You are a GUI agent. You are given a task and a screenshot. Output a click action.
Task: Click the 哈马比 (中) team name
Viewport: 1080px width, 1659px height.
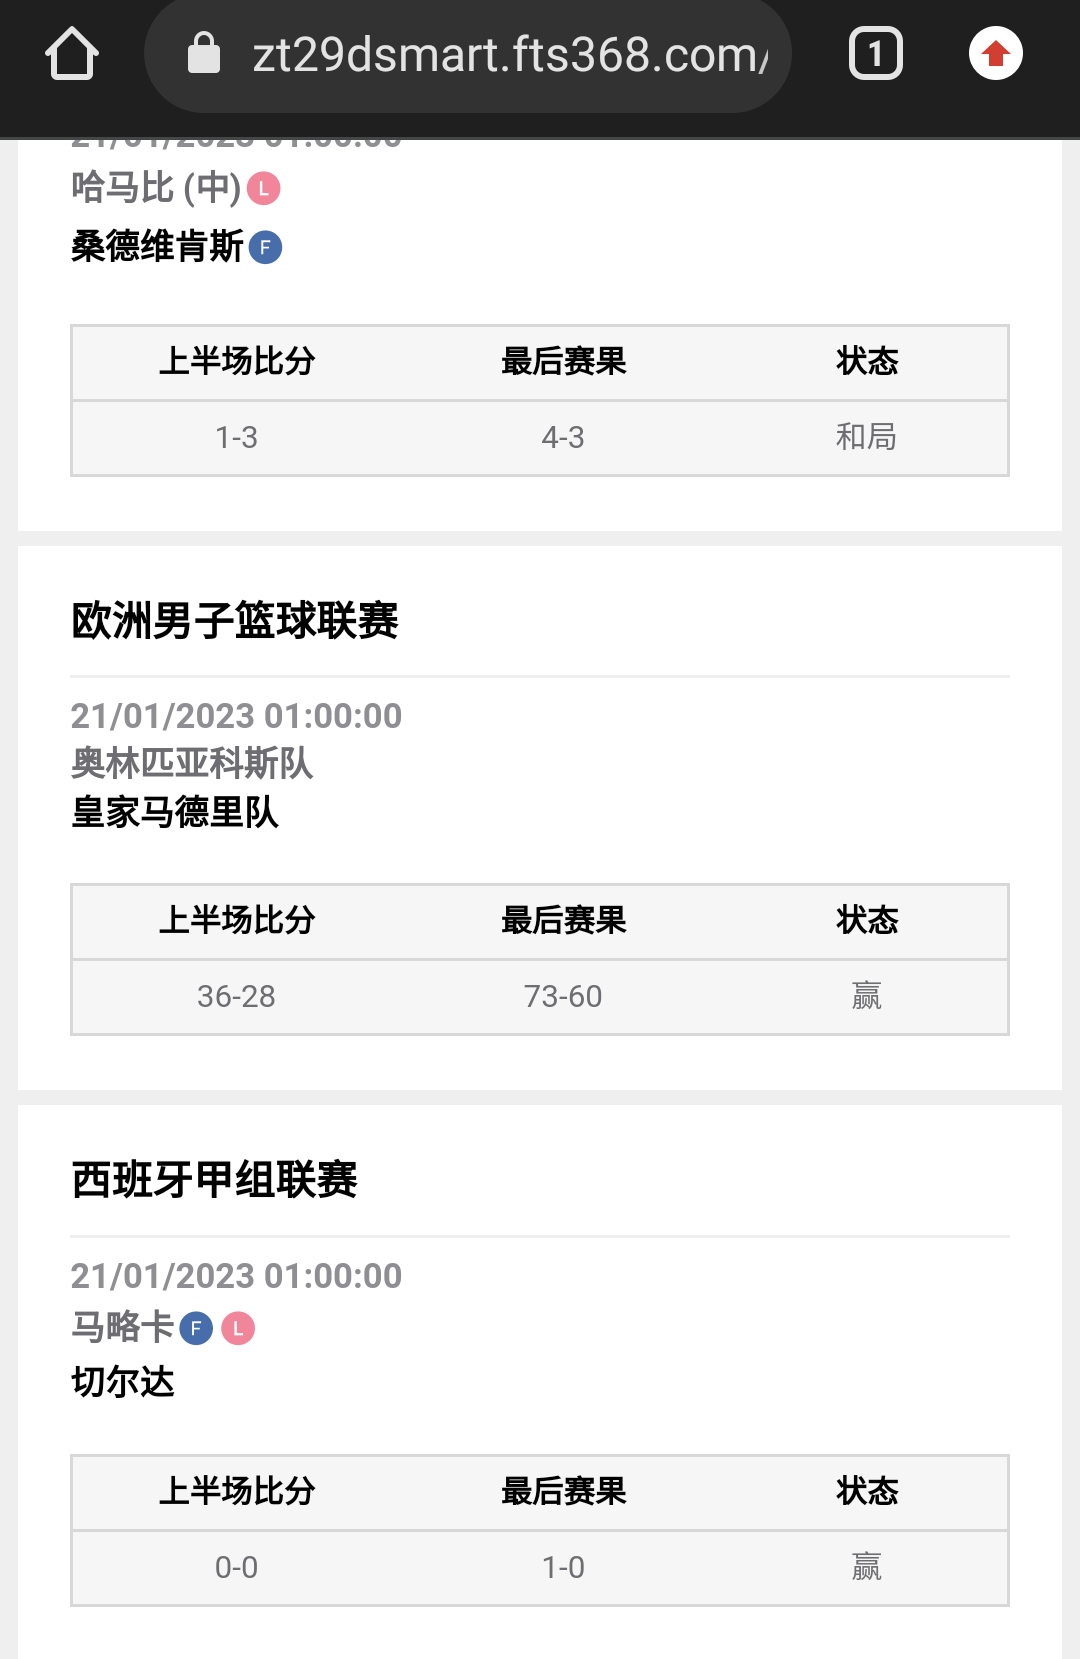156,188
